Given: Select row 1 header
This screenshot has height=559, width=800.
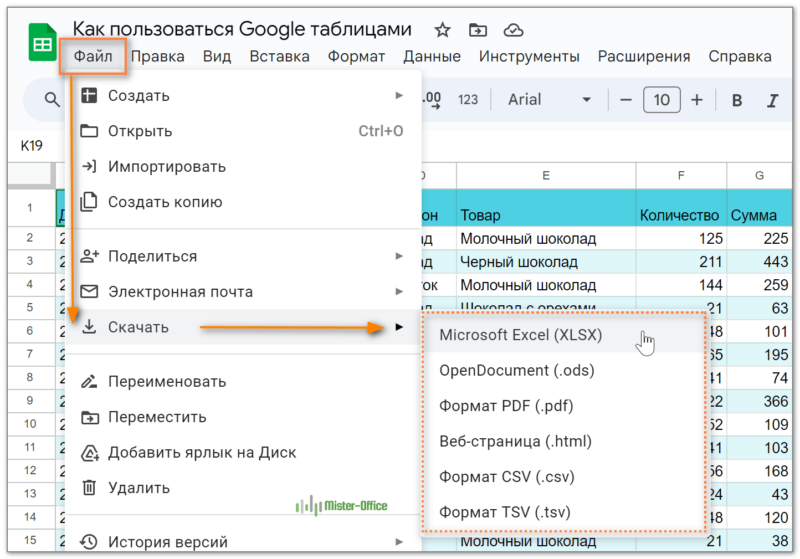Looking at the screenshot, I should click(30, 208).
